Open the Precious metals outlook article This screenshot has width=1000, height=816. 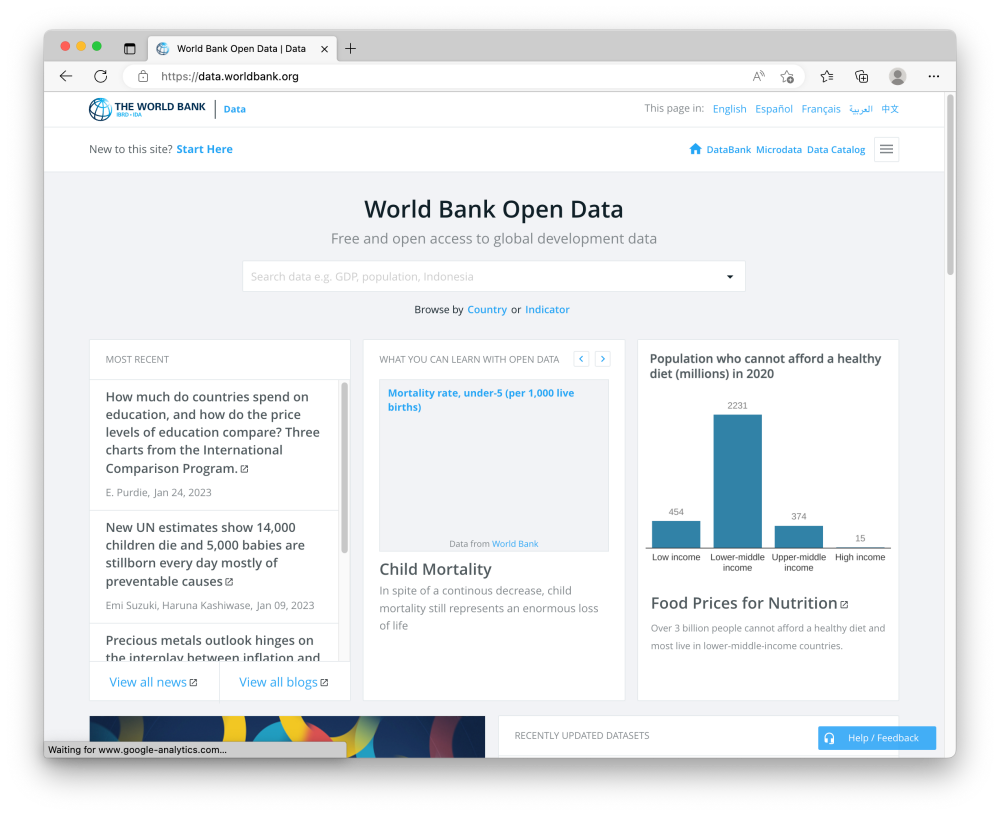[x=212, y=648]
